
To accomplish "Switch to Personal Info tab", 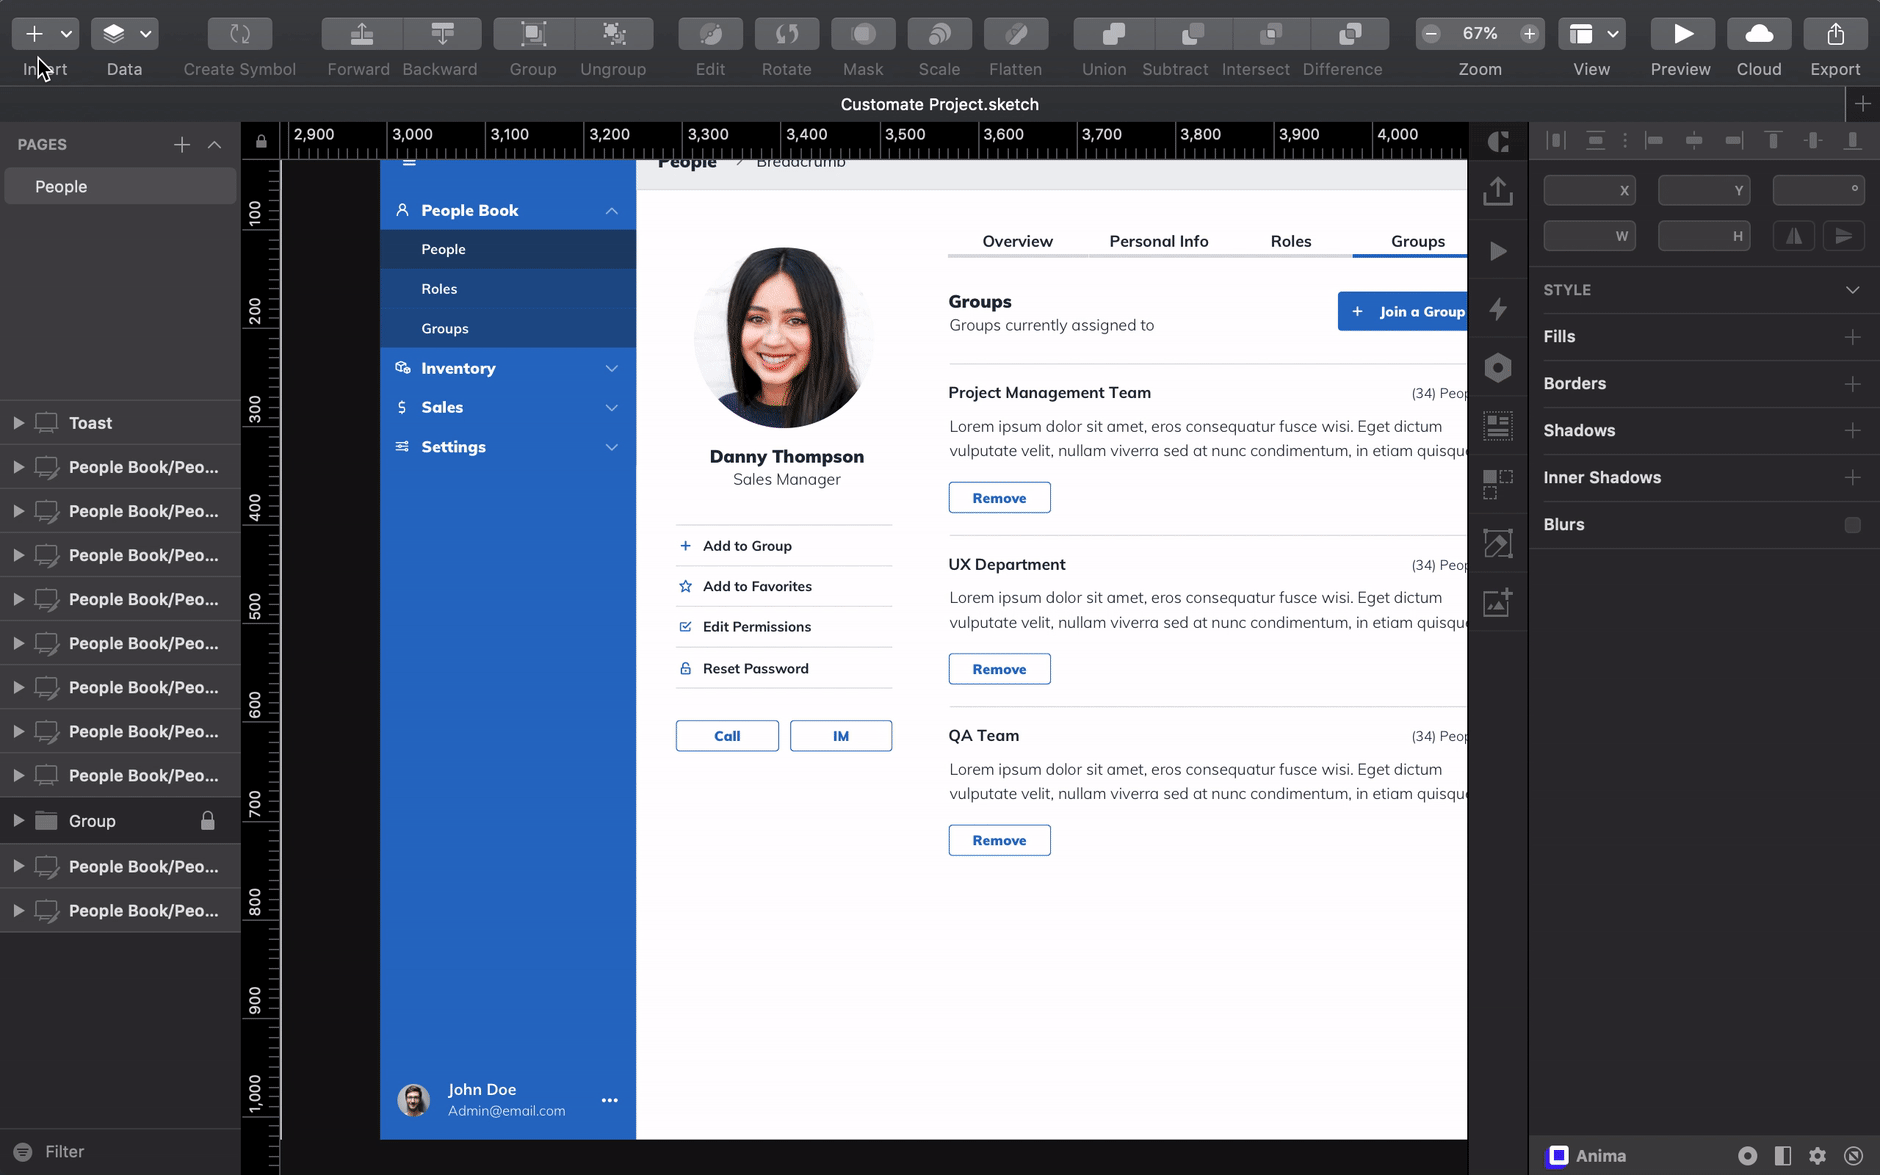I will pyautogui.click(x=1158, y=241).
